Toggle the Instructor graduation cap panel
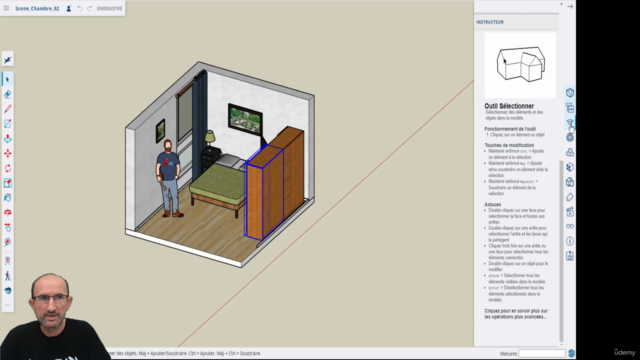 pyautogui.click(x=570, y=123)
